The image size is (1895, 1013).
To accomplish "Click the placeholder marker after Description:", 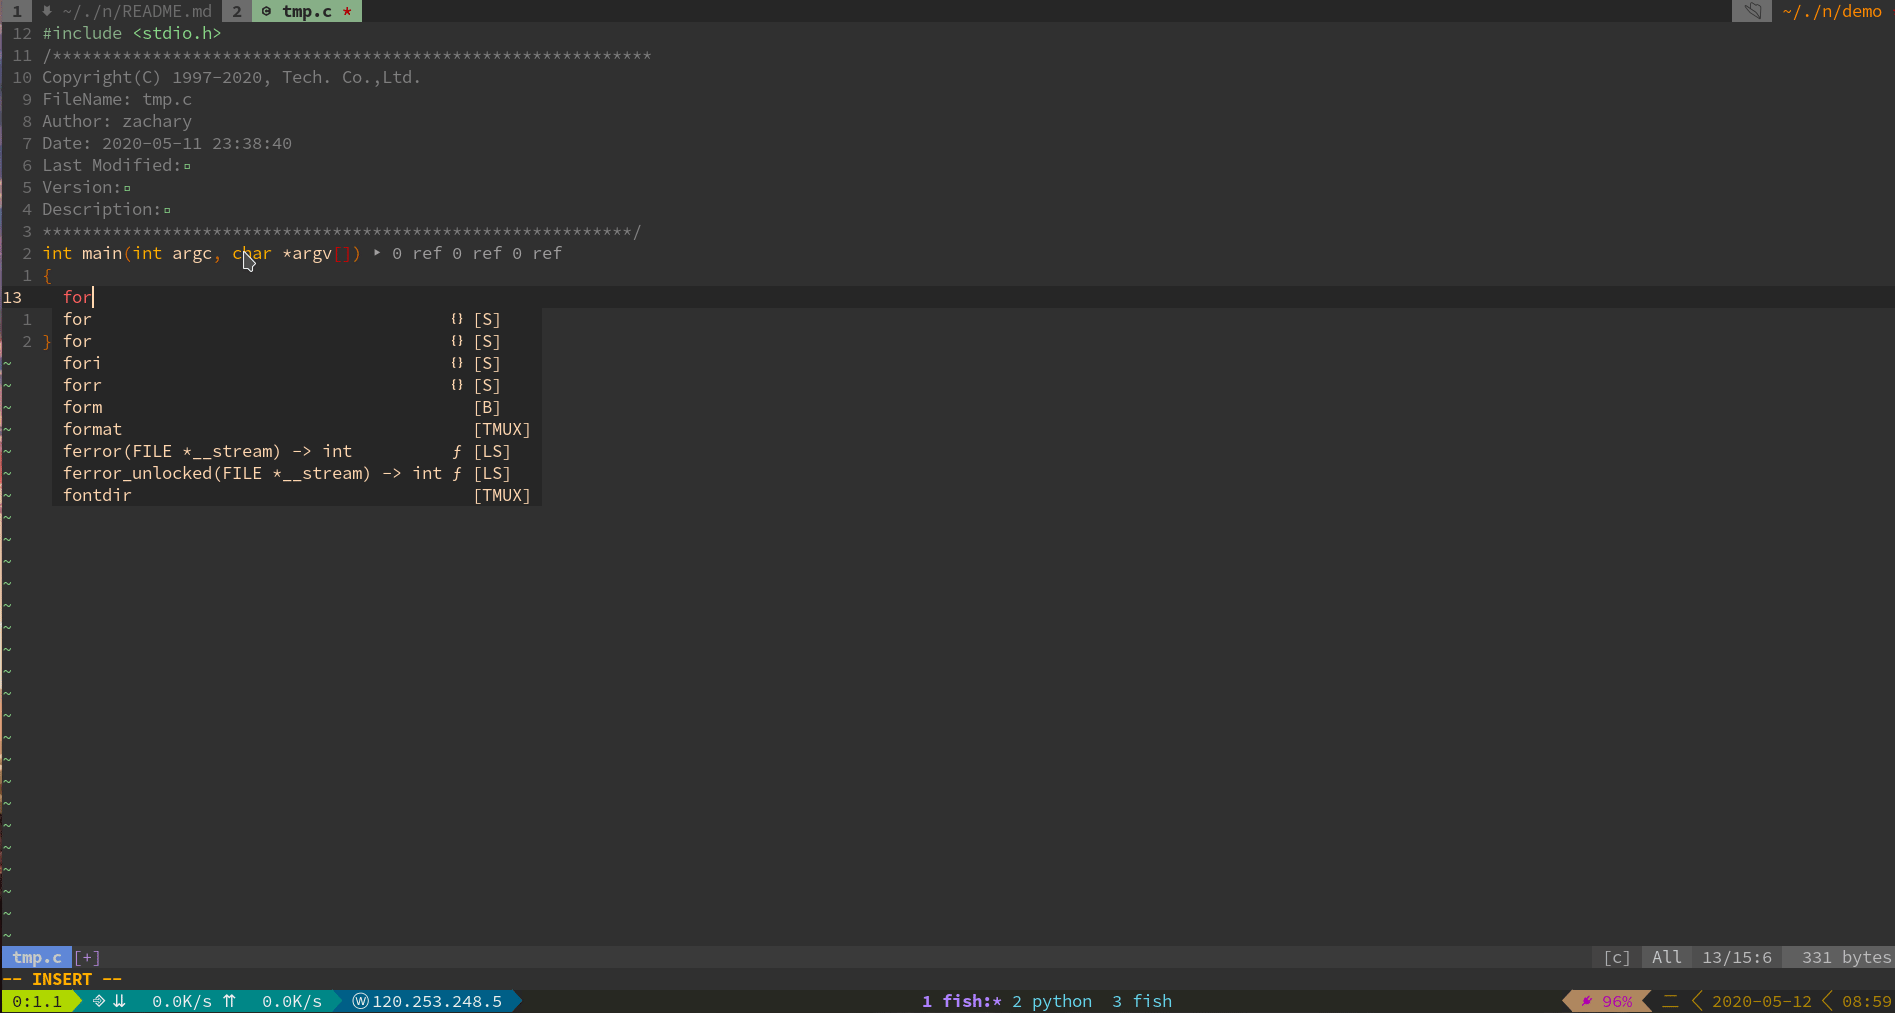I will click(167, 210).
